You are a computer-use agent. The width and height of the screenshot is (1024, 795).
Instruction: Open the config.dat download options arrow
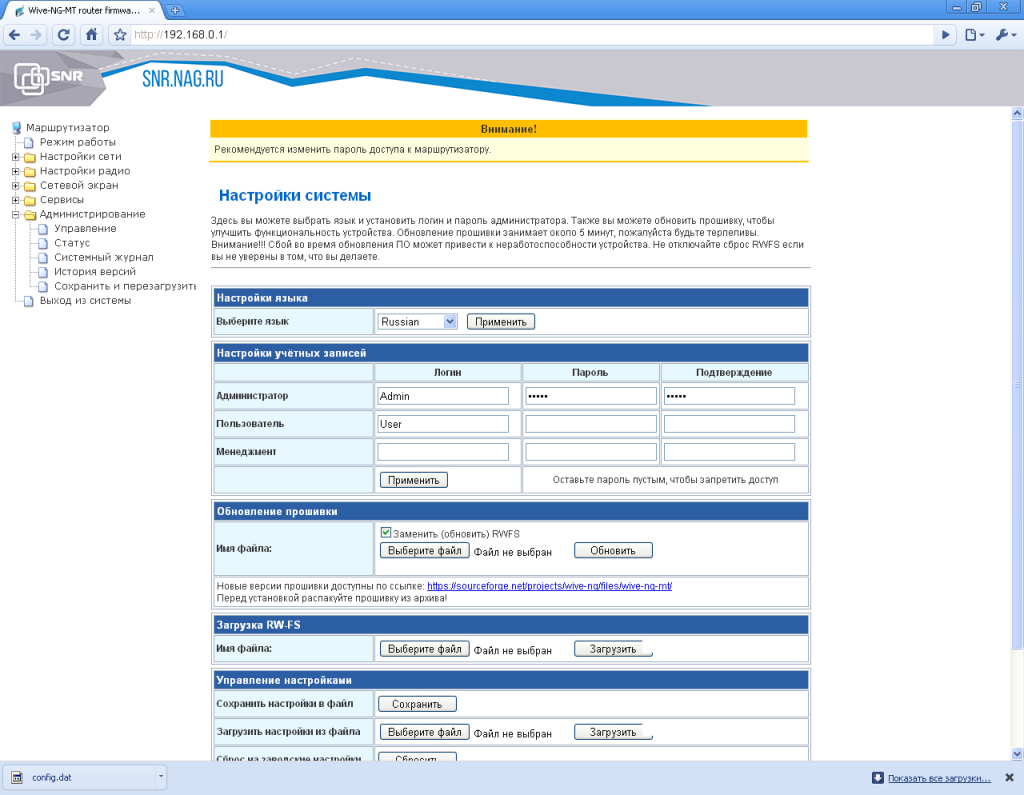click(161, 777)
